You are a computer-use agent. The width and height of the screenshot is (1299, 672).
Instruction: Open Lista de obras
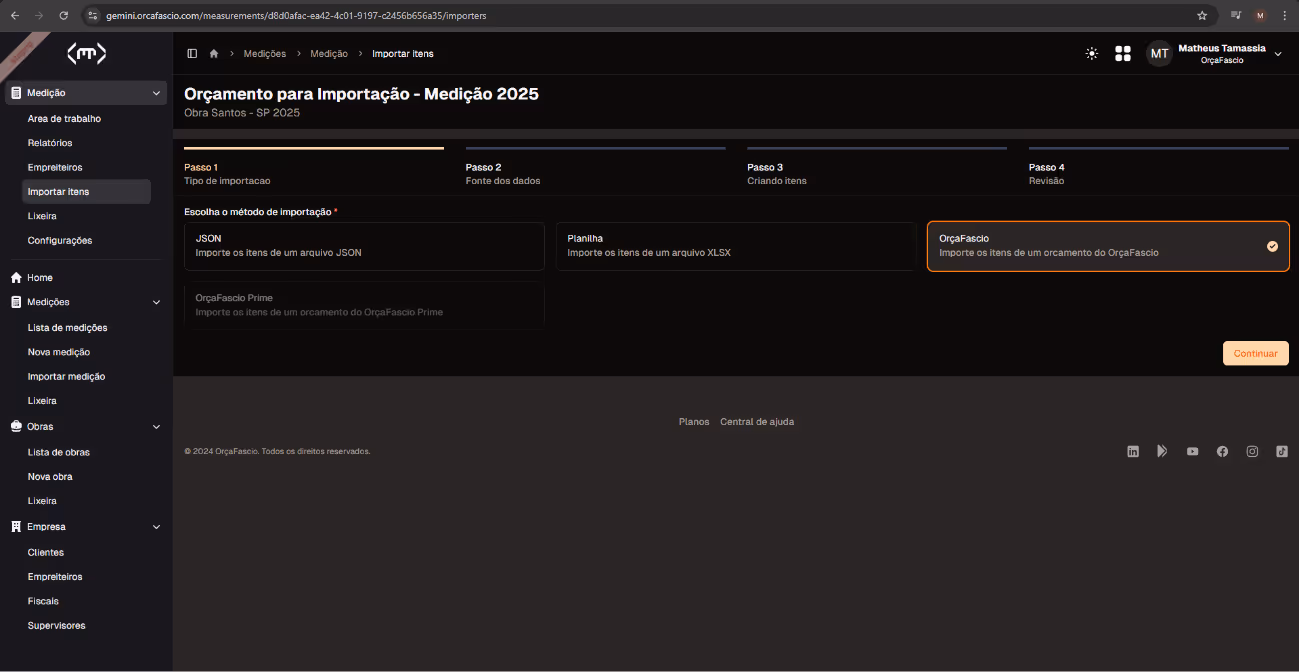58,452
